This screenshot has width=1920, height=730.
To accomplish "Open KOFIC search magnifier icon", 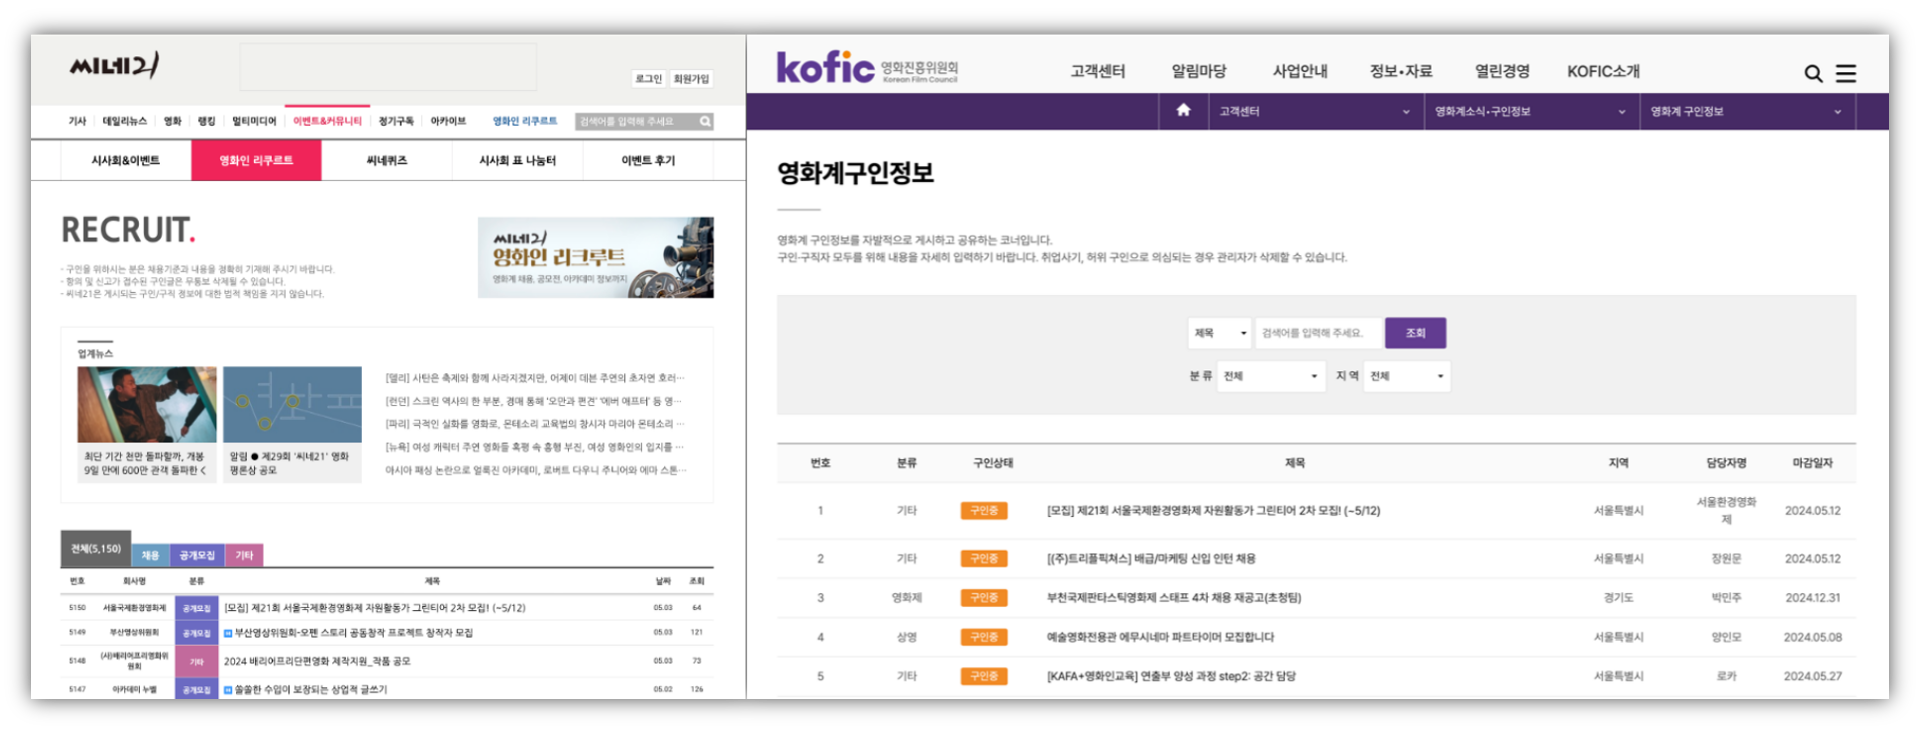I will coord(1812,73).
